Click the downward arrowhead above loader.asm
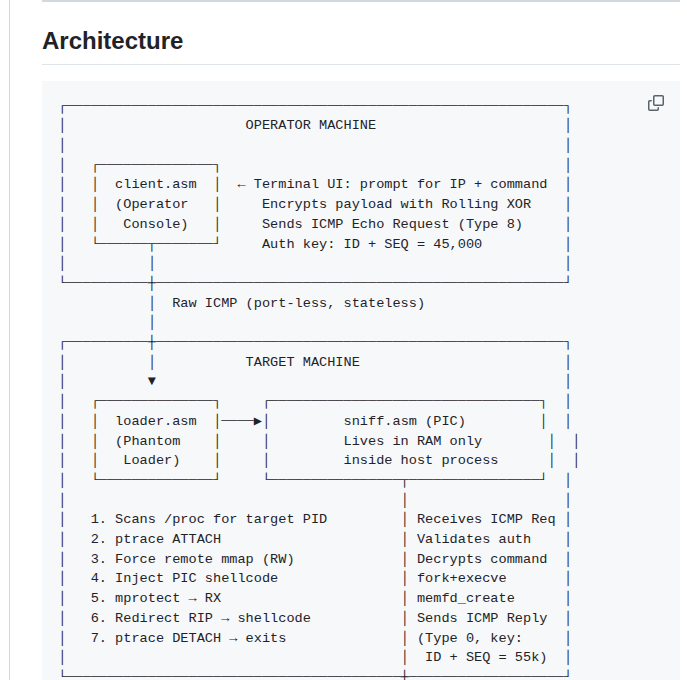 152,381
